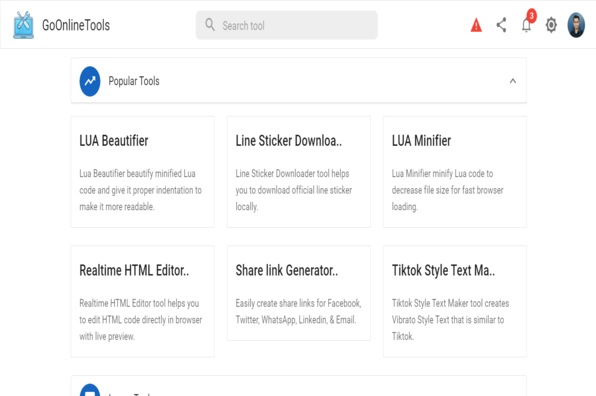Focus the Search tool input field
Screen dimensions: 596x396
click(287, 25)
